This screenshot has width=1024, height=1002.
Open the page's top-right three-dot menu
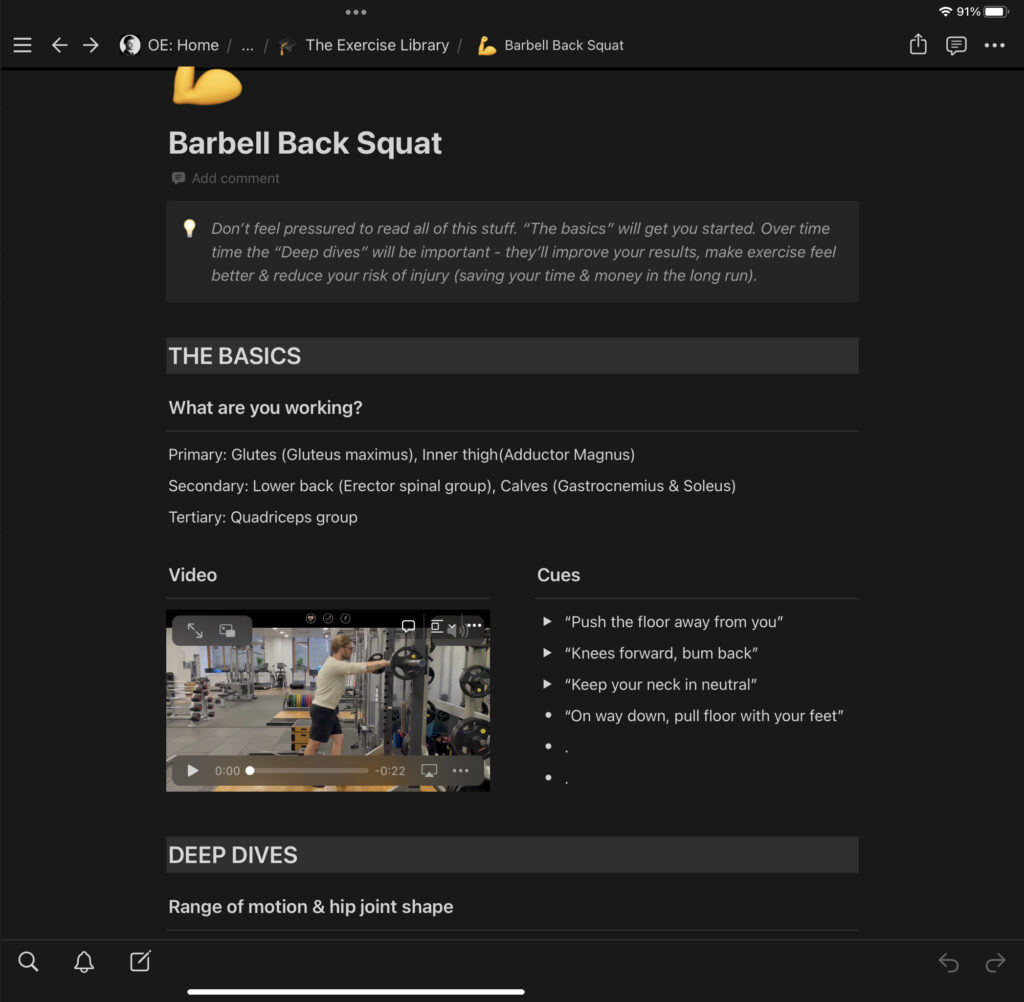point(994,45)
